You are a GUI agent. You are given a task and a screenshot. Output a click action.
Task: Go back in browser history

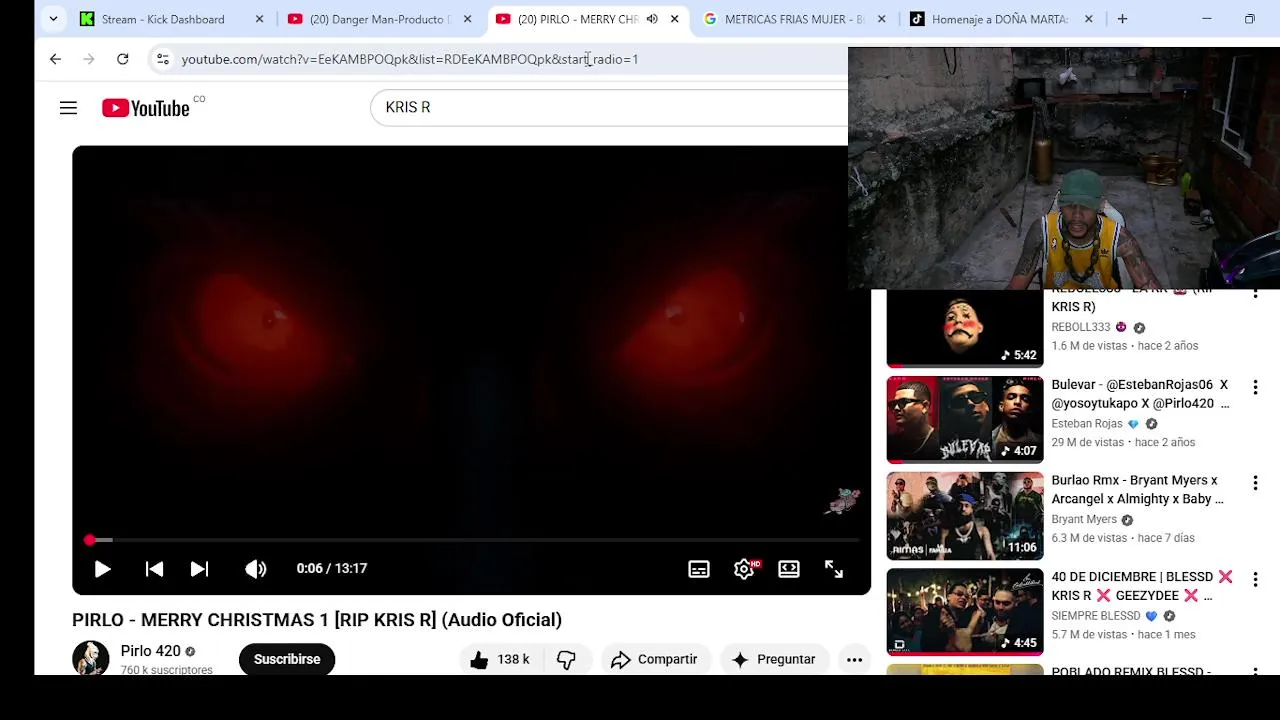coord(55,59)
